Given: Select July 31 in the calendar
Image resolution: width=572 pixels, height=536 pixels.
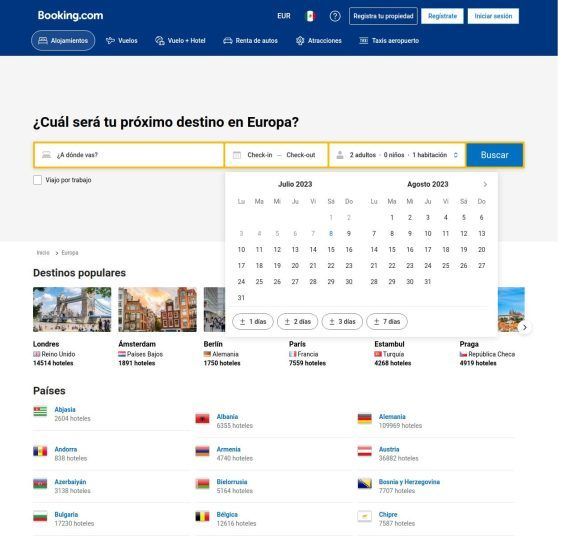Looking at the screenshot, I should coord(241,298).
